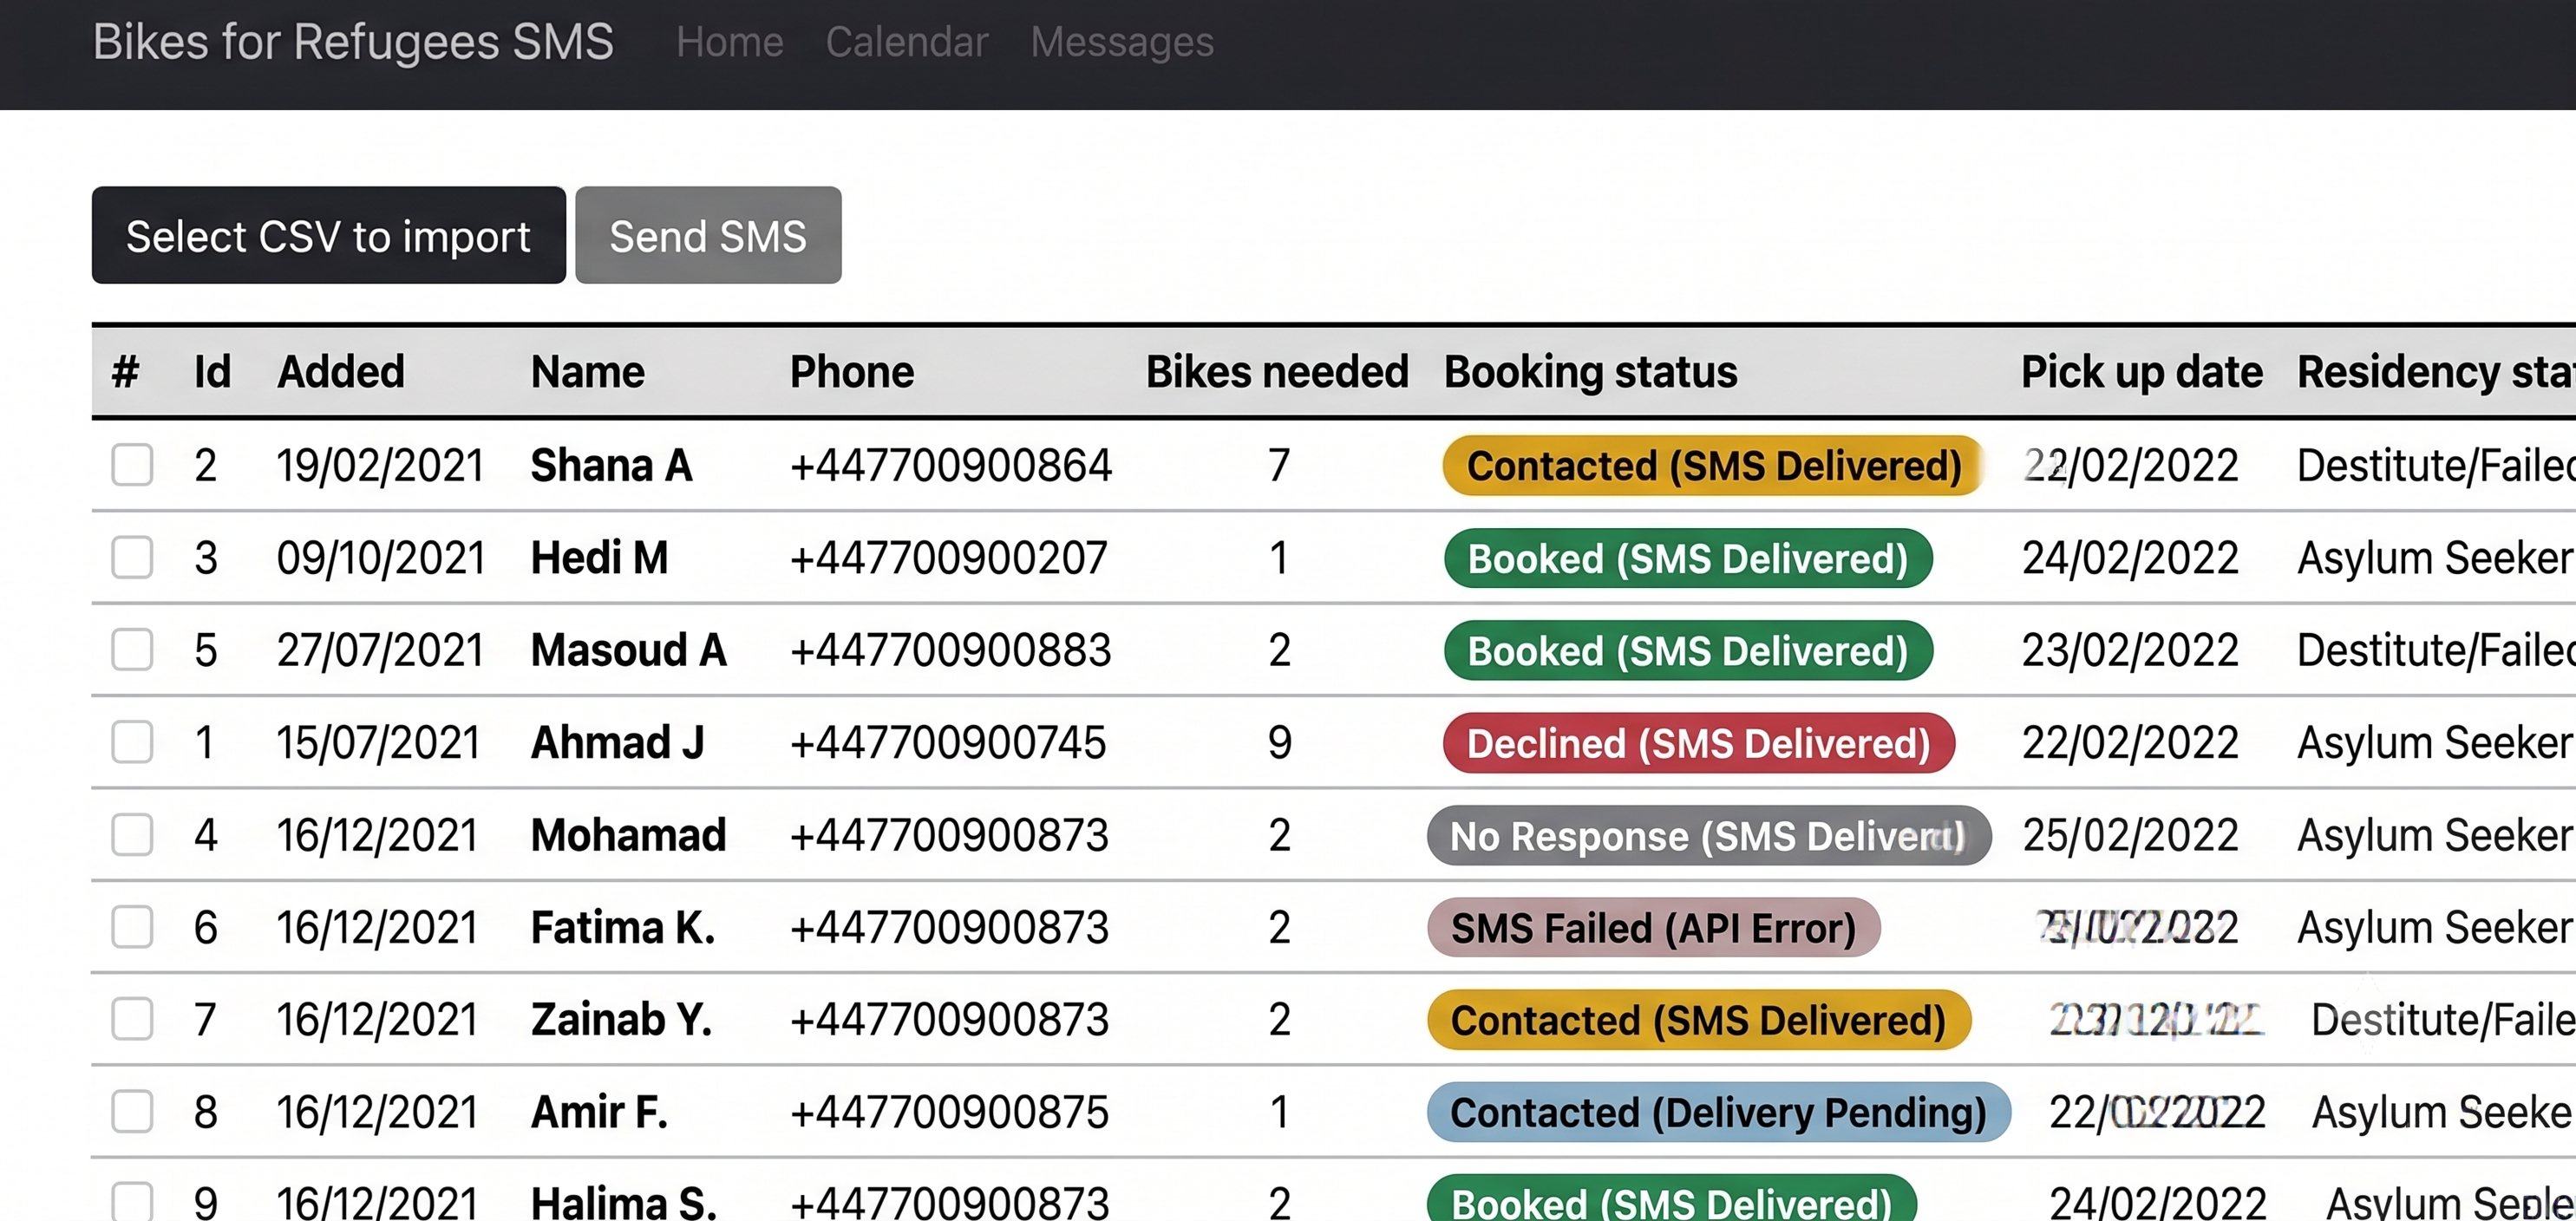Image resolution: width=2576 pixels, height=1221 pixels.
Task: Click Shana A's Contacted (SMS Delivered) badge
Action: (x=1713, y=465)
